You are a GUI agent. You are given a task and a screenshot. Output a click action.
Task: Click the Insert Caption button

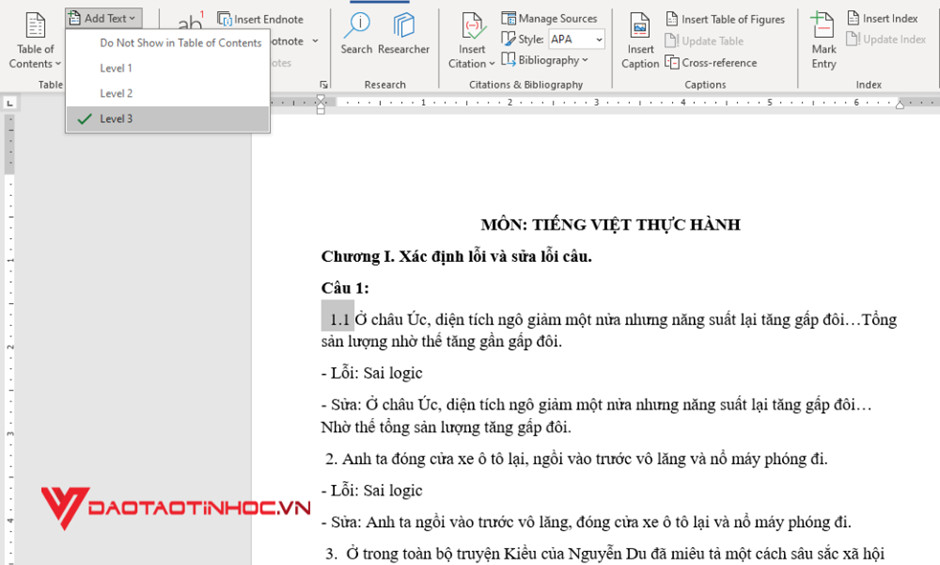(x=640, y=41)
